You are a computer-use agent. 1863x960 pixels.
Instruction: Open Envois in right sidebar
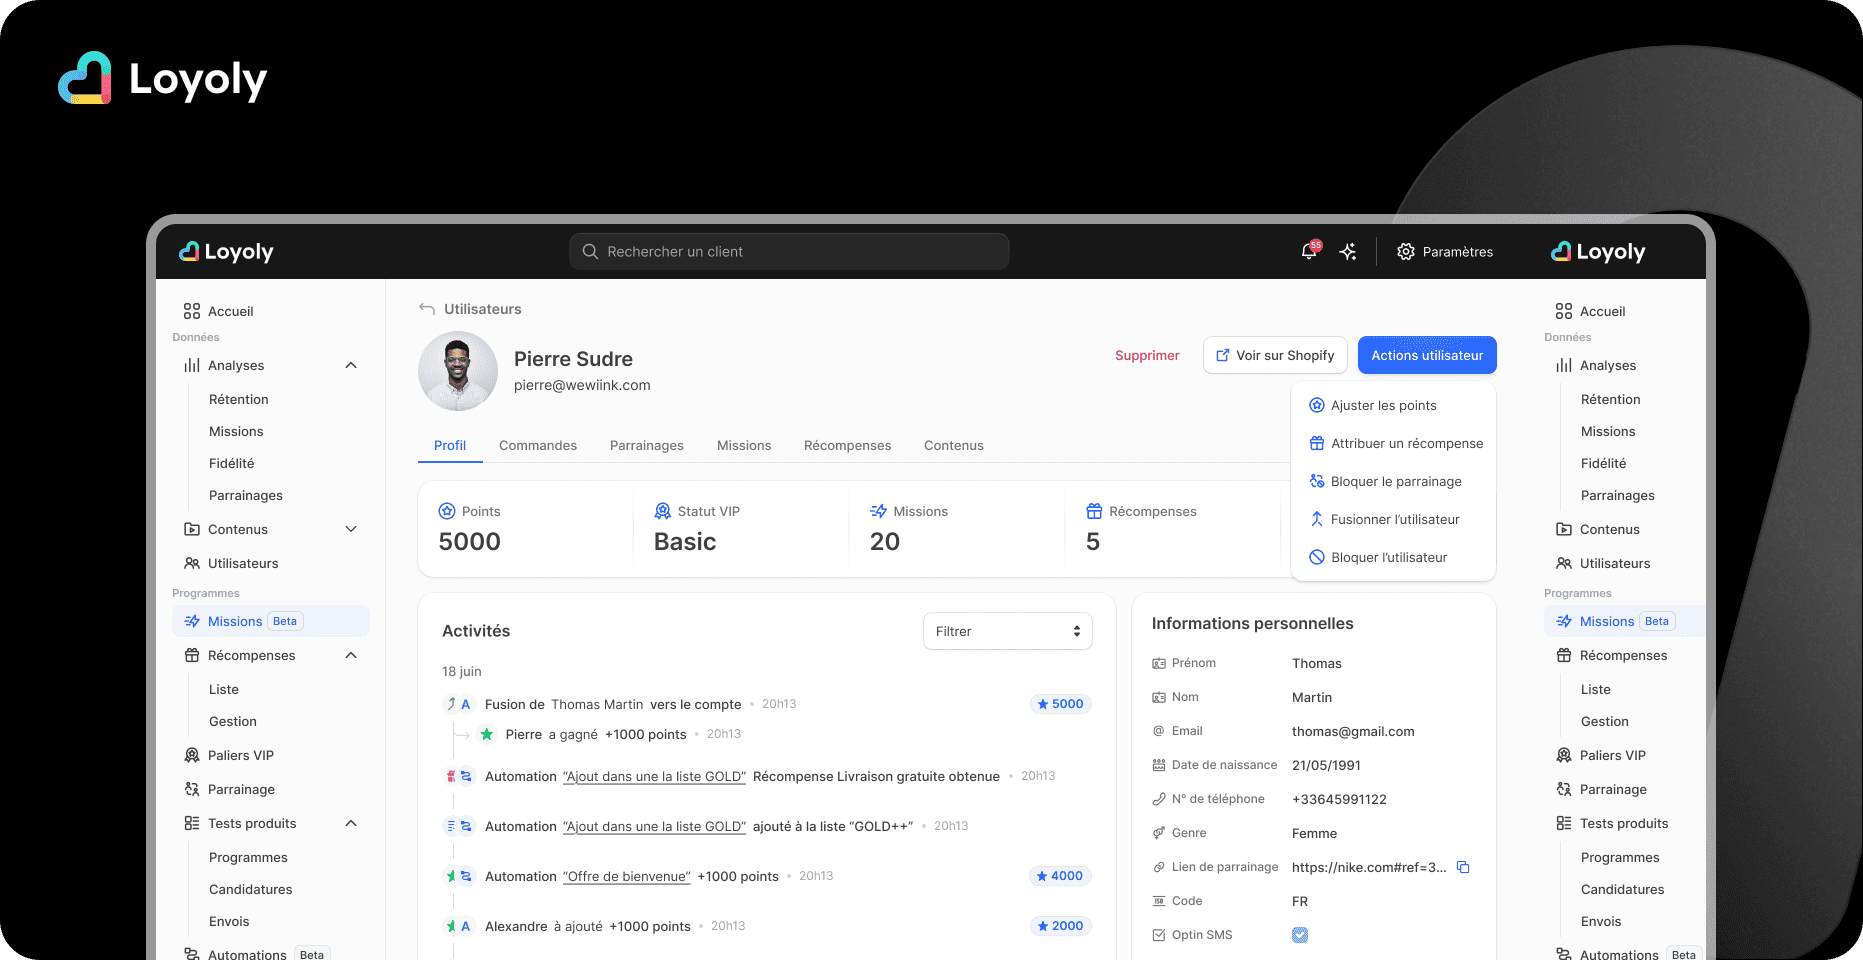(x=1601, y=921)
